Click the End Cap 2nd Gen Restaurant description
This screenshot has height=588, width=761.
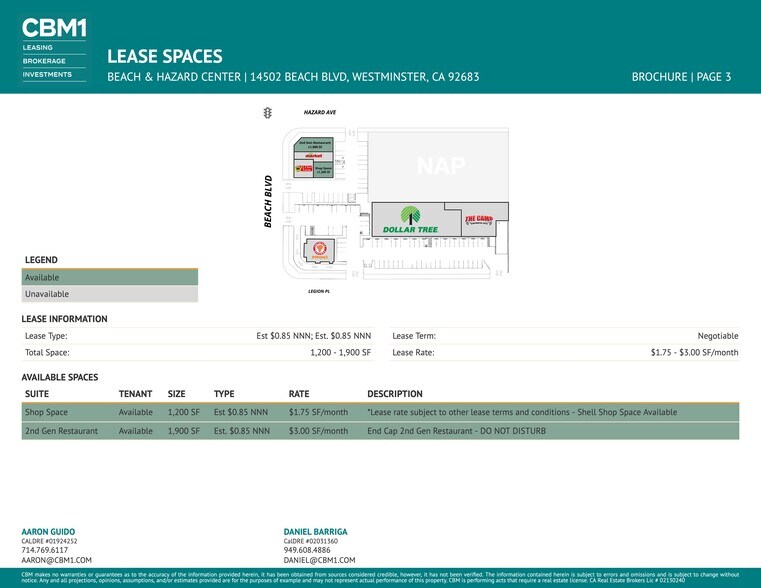(456, 431)
